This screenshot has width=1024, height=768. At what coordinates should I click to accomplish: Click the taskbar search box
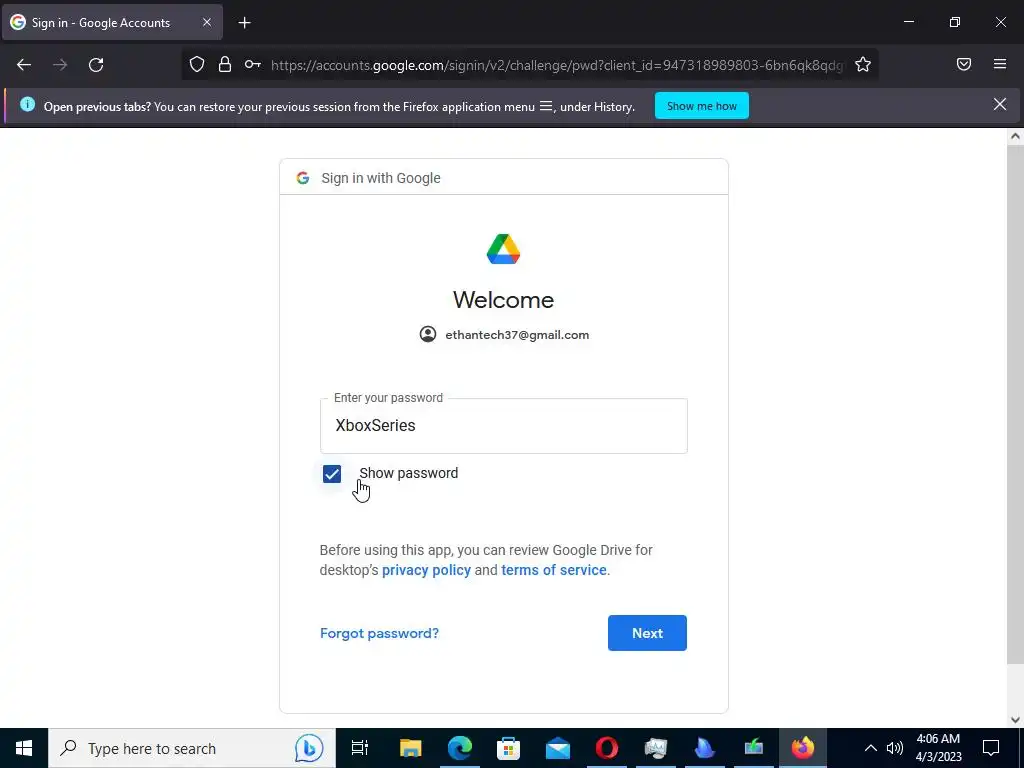192,748
